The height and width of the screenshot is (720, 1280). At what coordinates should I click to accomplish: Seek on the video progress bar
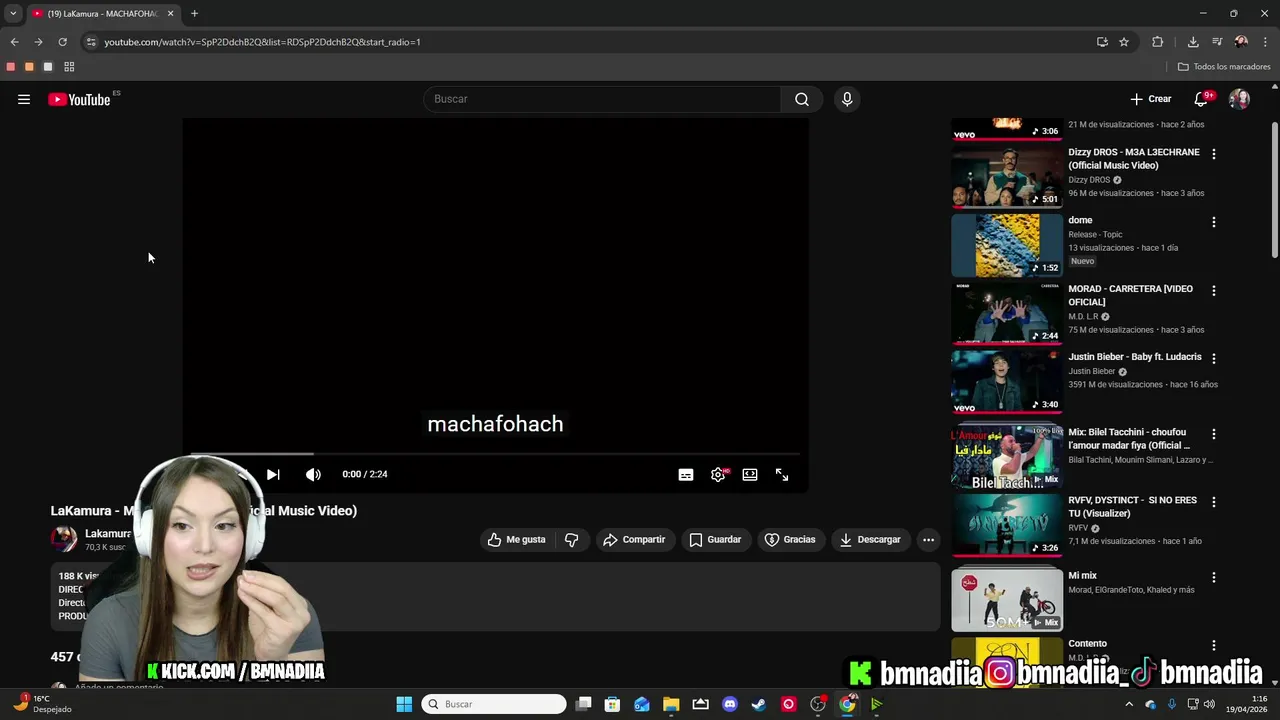click(x=495, y=454)
